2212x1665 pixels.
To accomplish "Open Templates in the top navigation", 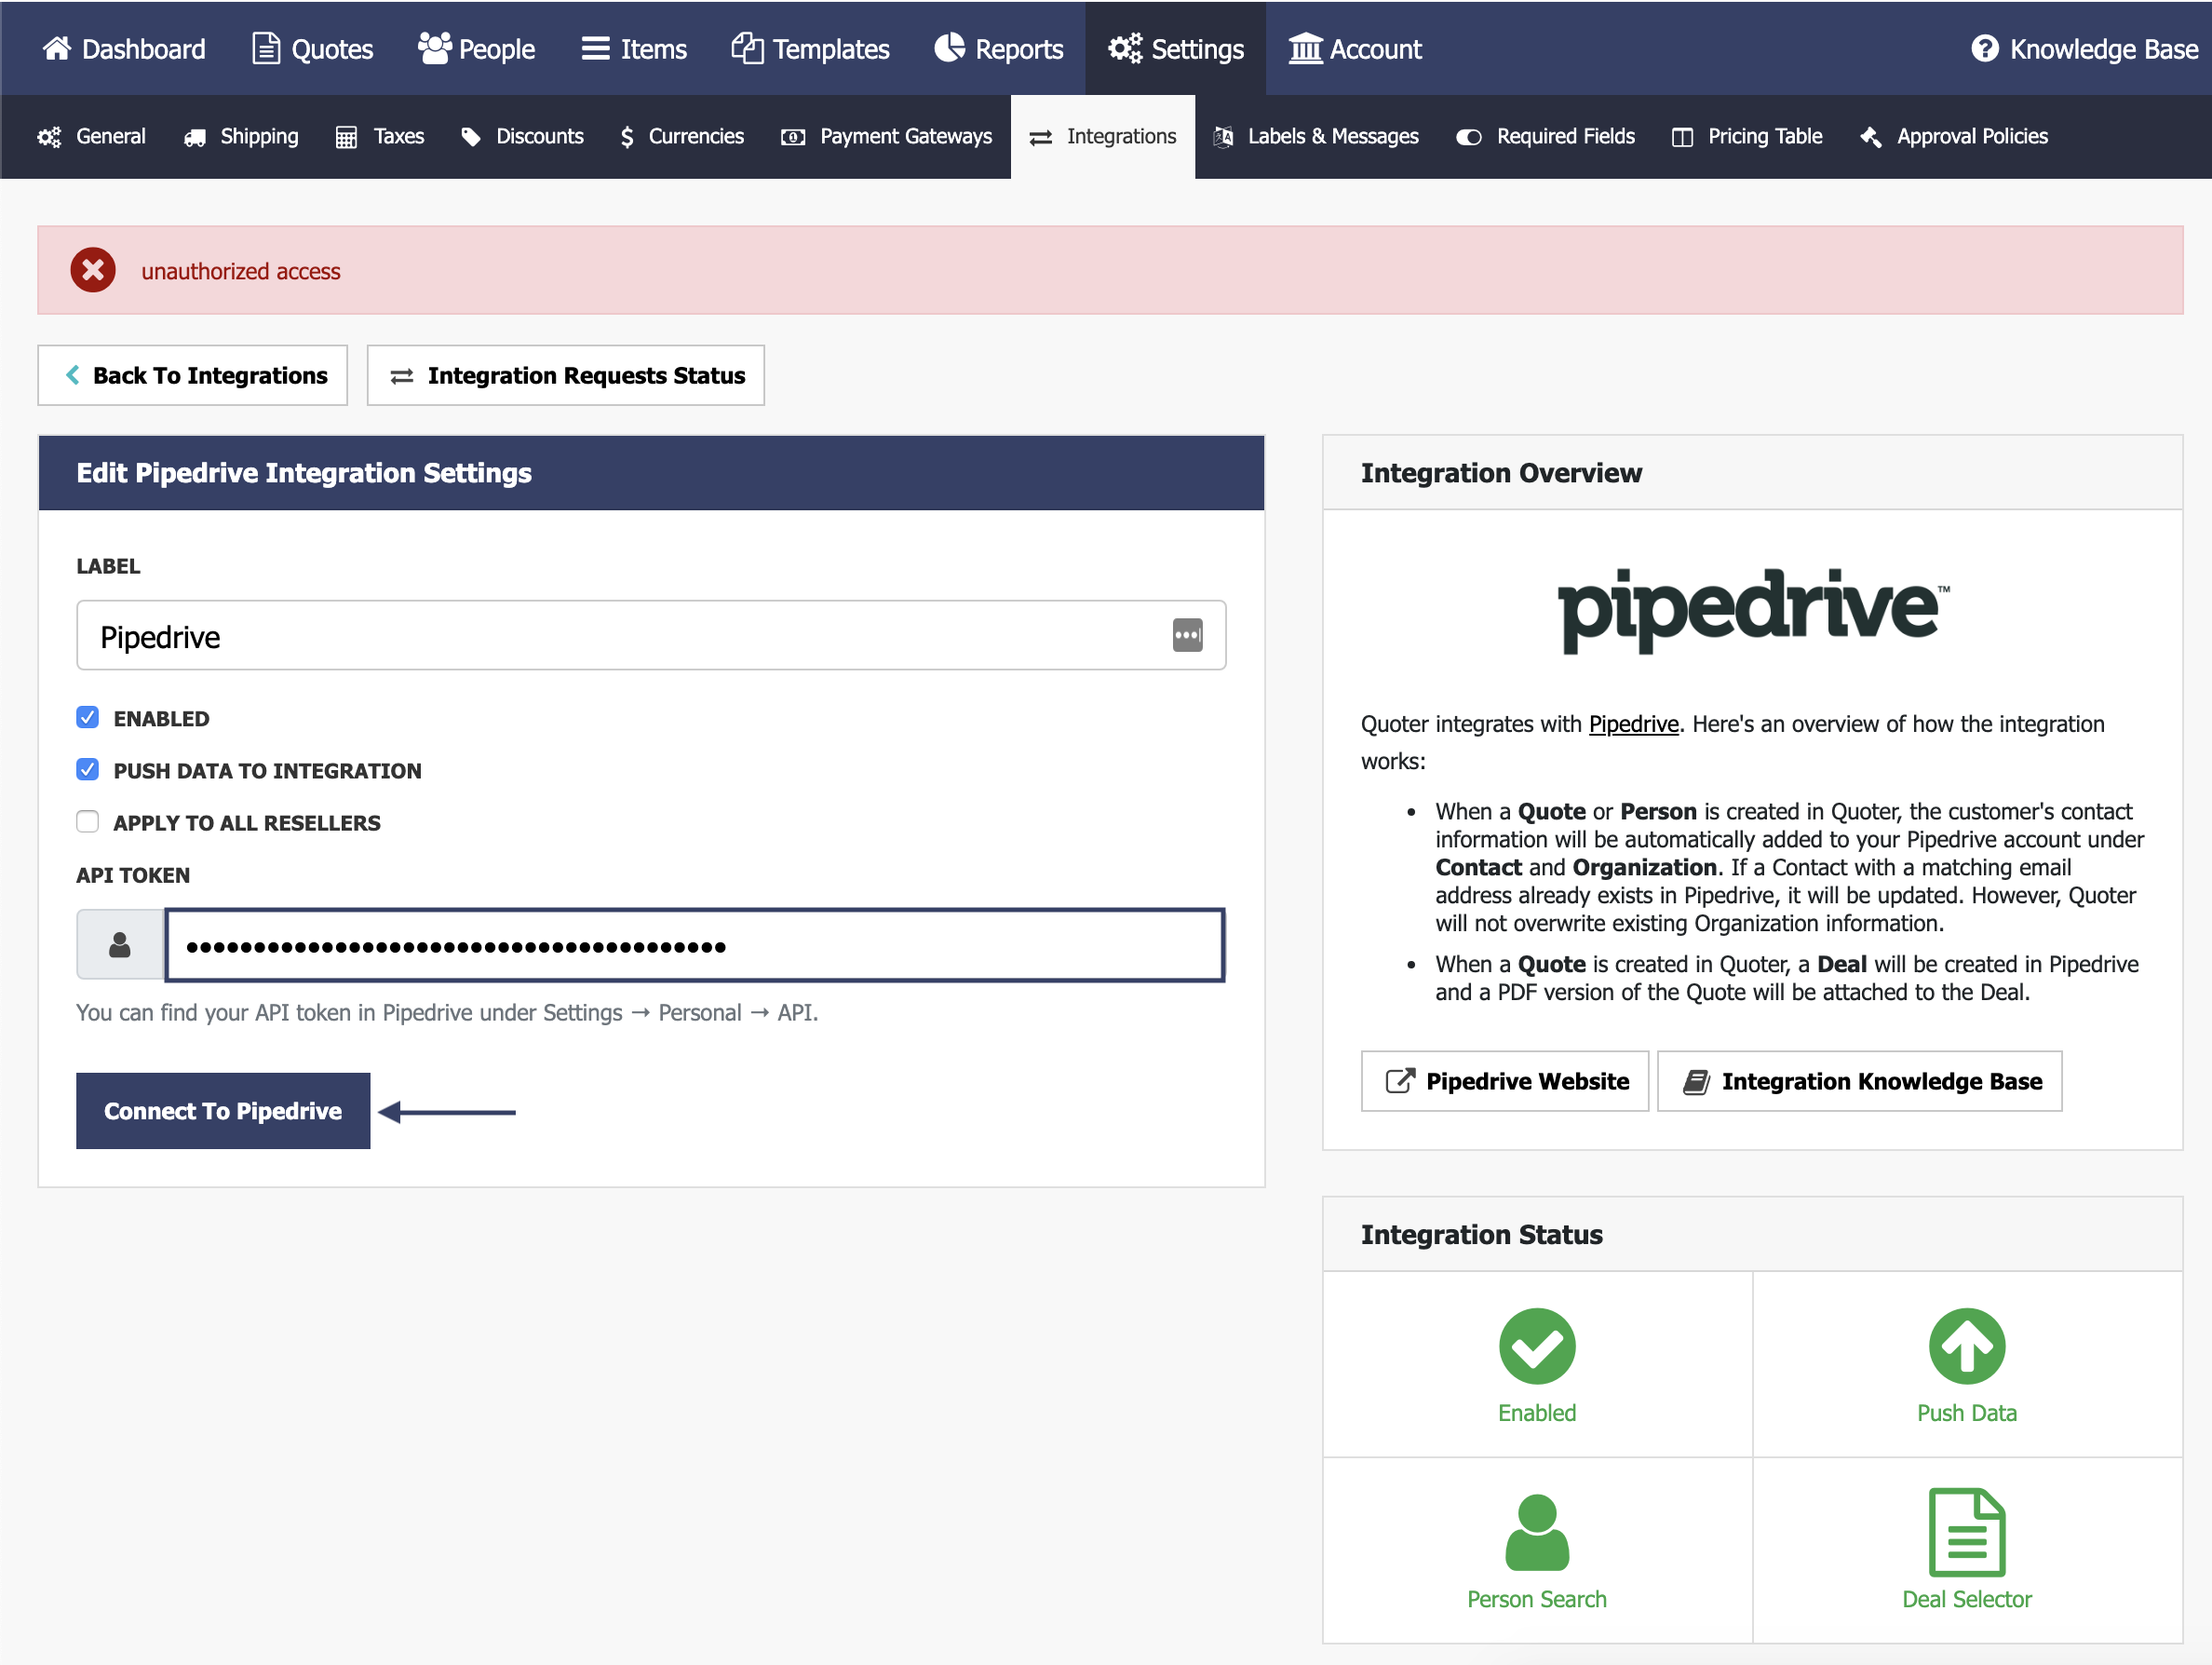I will coord(810,48).
